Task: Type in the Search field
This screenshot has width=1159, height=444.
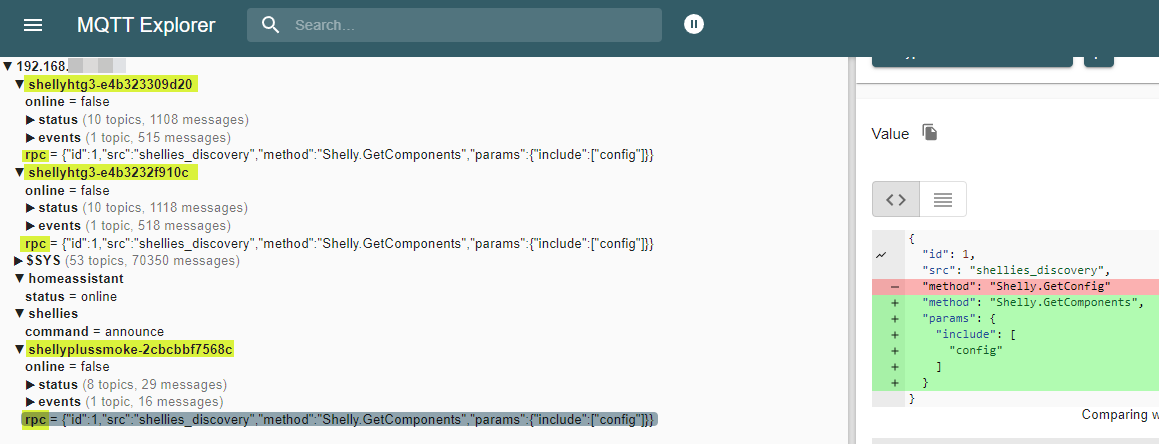Action: (x=470, y=25)
